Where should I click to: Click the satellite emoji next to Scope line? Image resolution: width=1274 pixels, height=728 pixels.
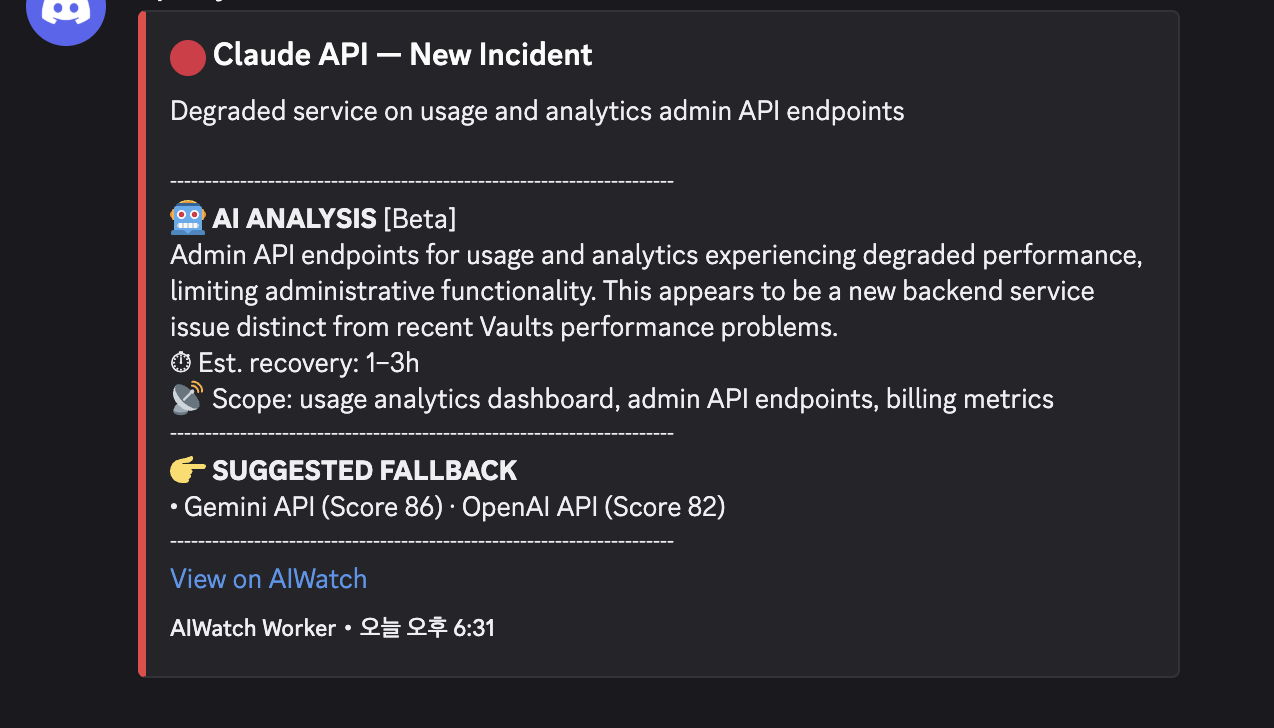coord(184,397)
